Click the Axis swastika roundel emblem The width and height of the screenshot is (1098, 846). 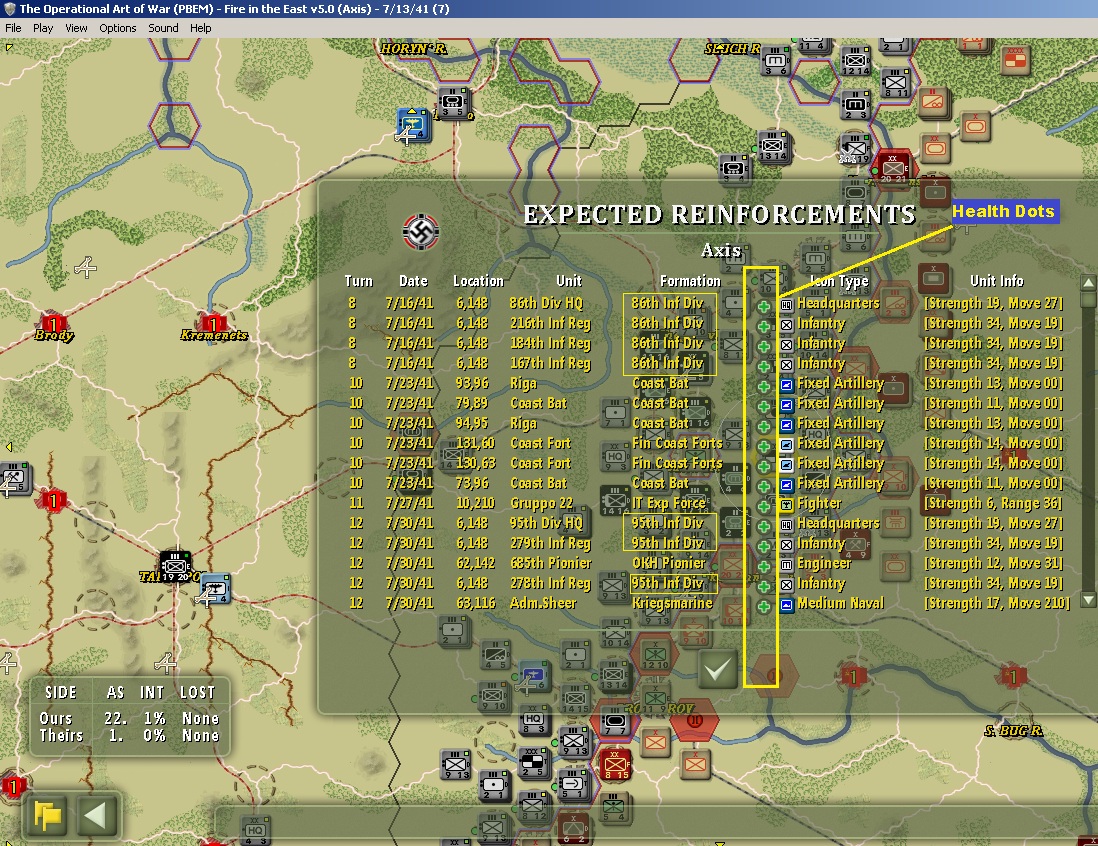(421, 231)
